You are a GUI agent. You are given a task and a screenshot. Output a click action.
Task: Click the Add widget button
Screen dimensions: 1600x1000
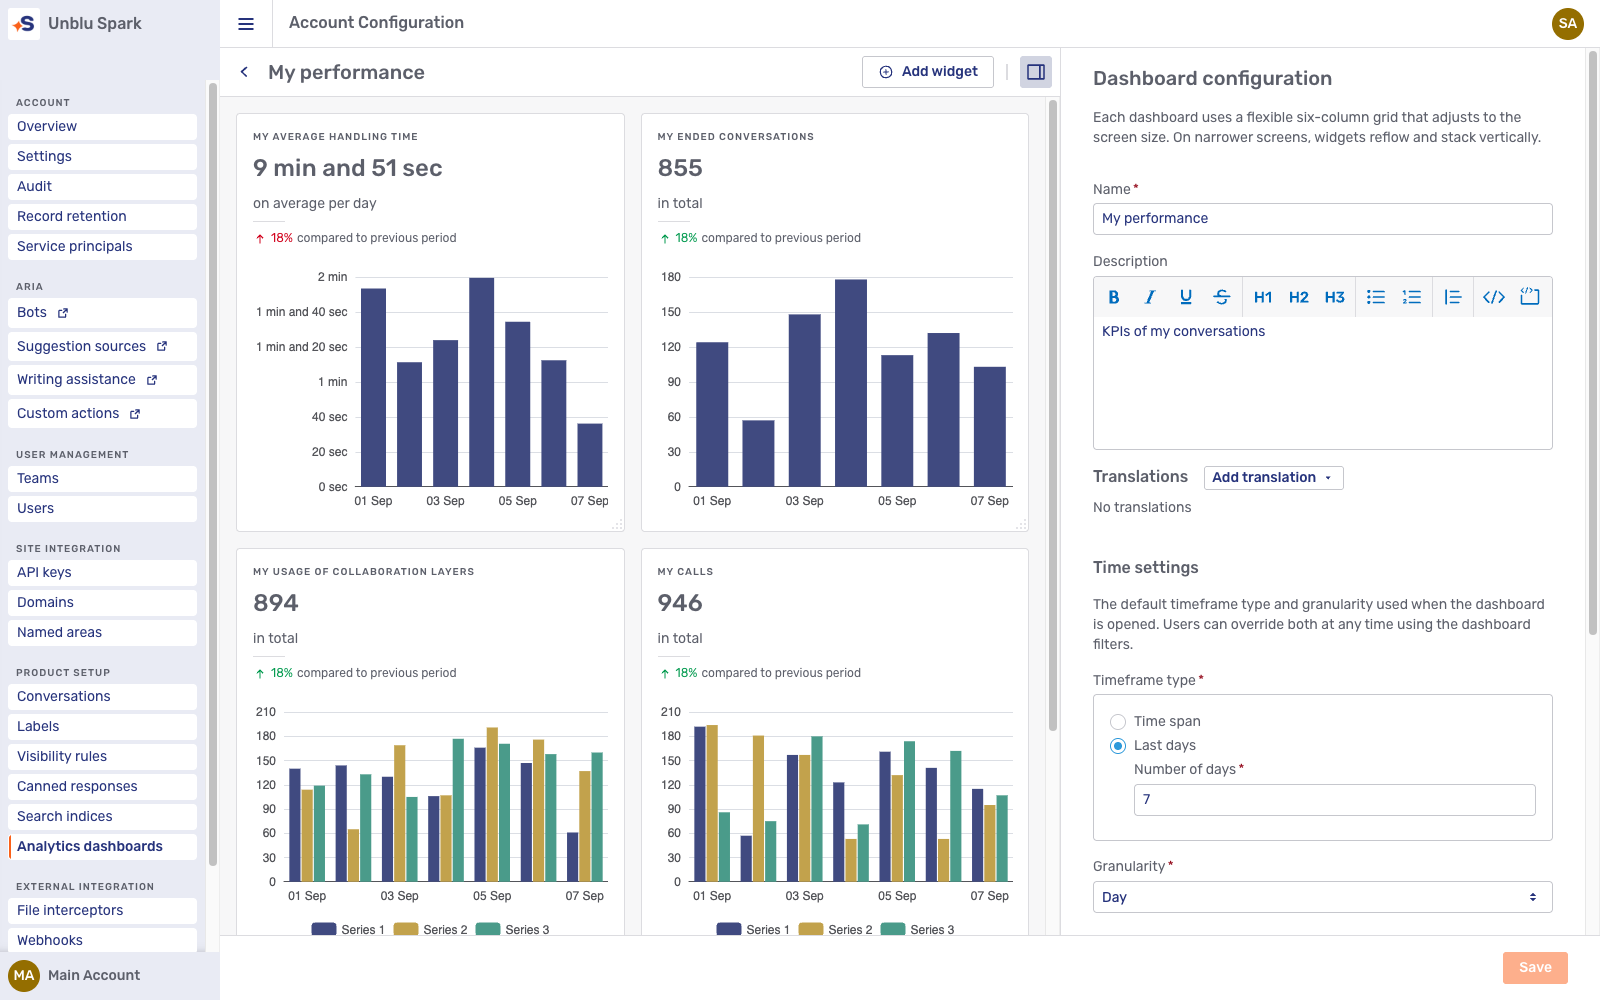[x=928, y=72]
